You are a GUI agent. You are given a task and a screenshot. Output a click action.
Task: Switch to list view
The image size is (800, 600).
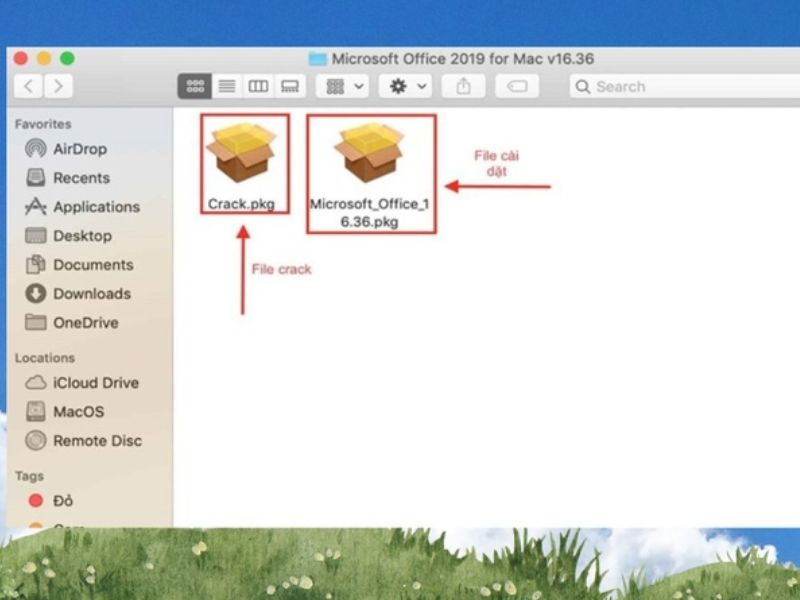tap(227, 86)
